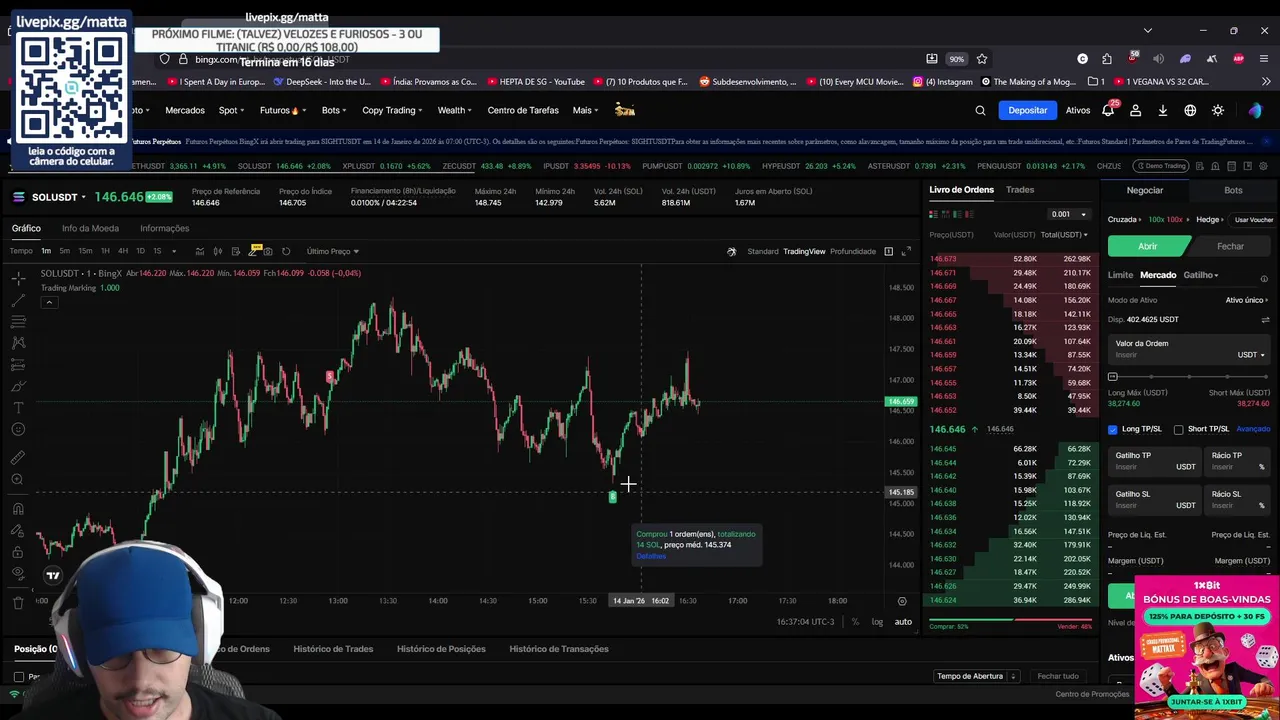Click the order type info icon

coord(1264,278)
